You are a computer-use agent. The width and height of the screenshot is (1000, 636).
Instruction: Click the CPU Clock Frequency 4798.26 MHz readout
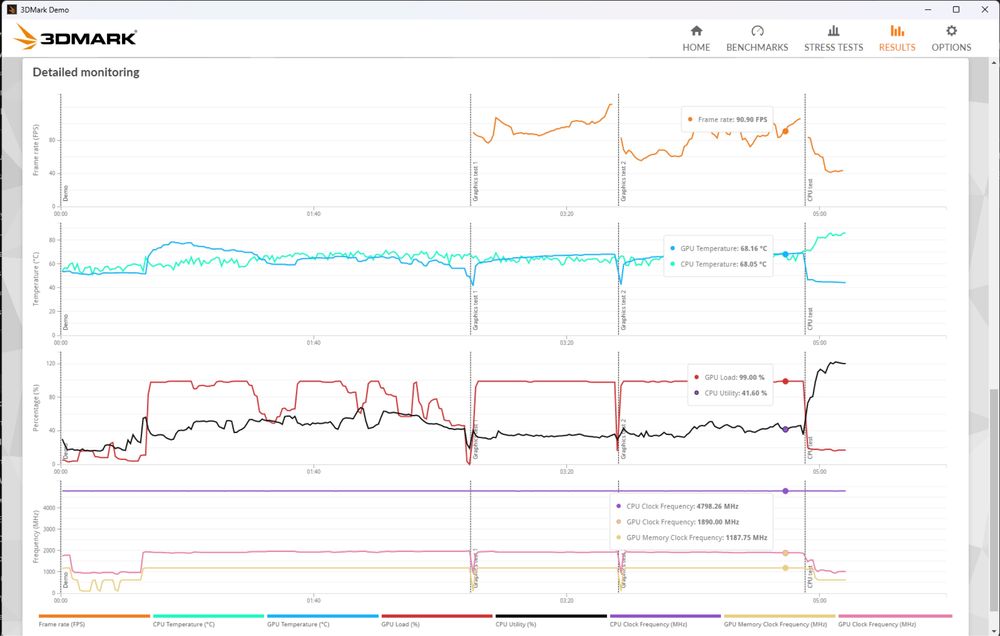point(677,507)
